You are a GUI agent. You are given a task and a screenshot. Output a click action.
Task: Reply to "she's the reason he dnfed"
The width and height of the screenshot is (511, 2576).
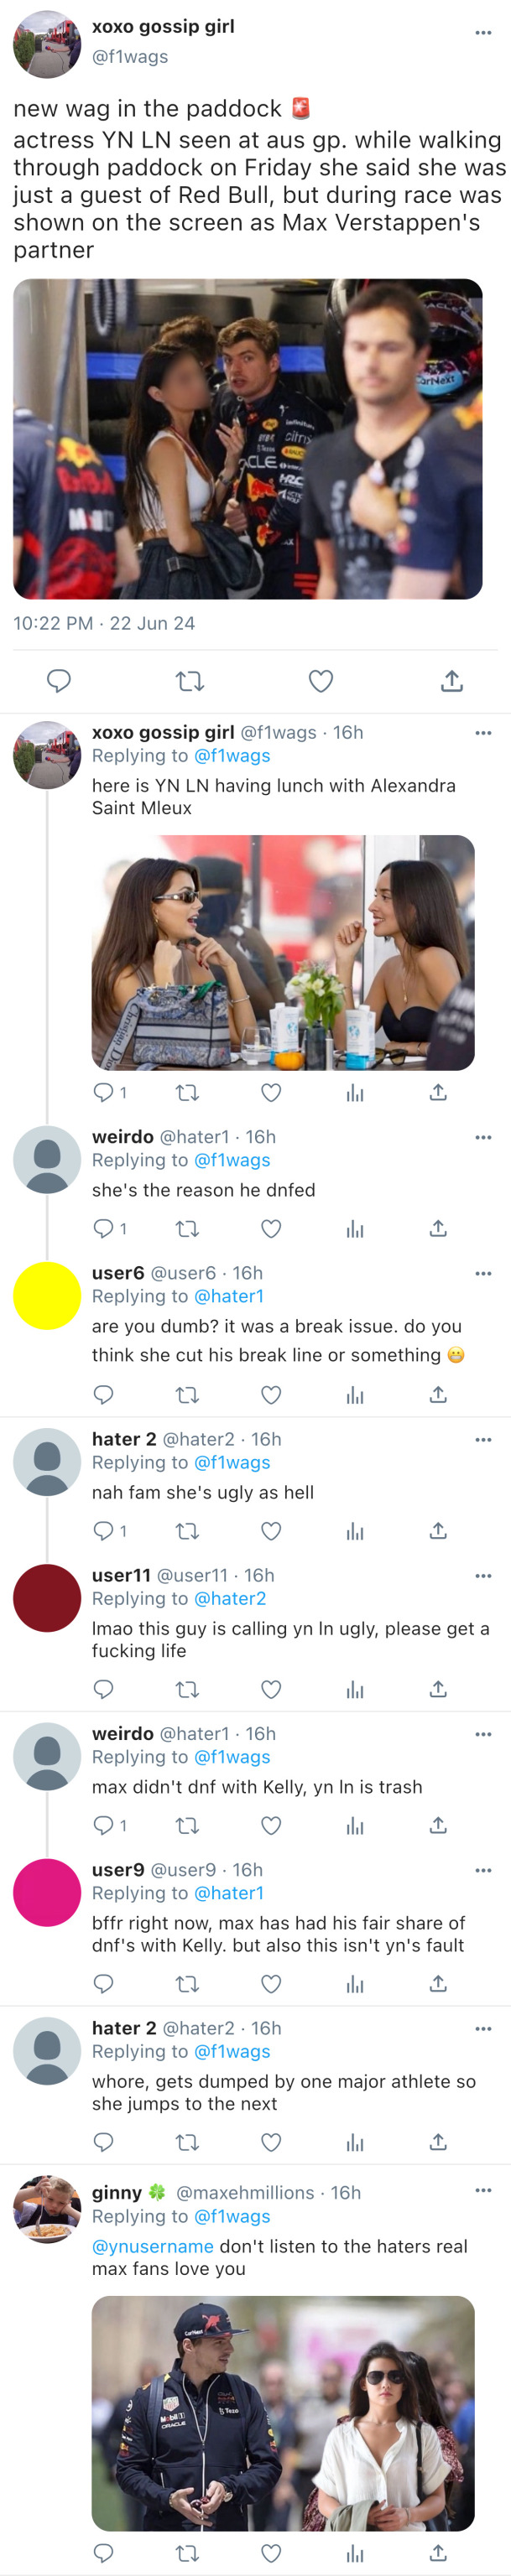pyautogui.click(x=104, y=1228)
